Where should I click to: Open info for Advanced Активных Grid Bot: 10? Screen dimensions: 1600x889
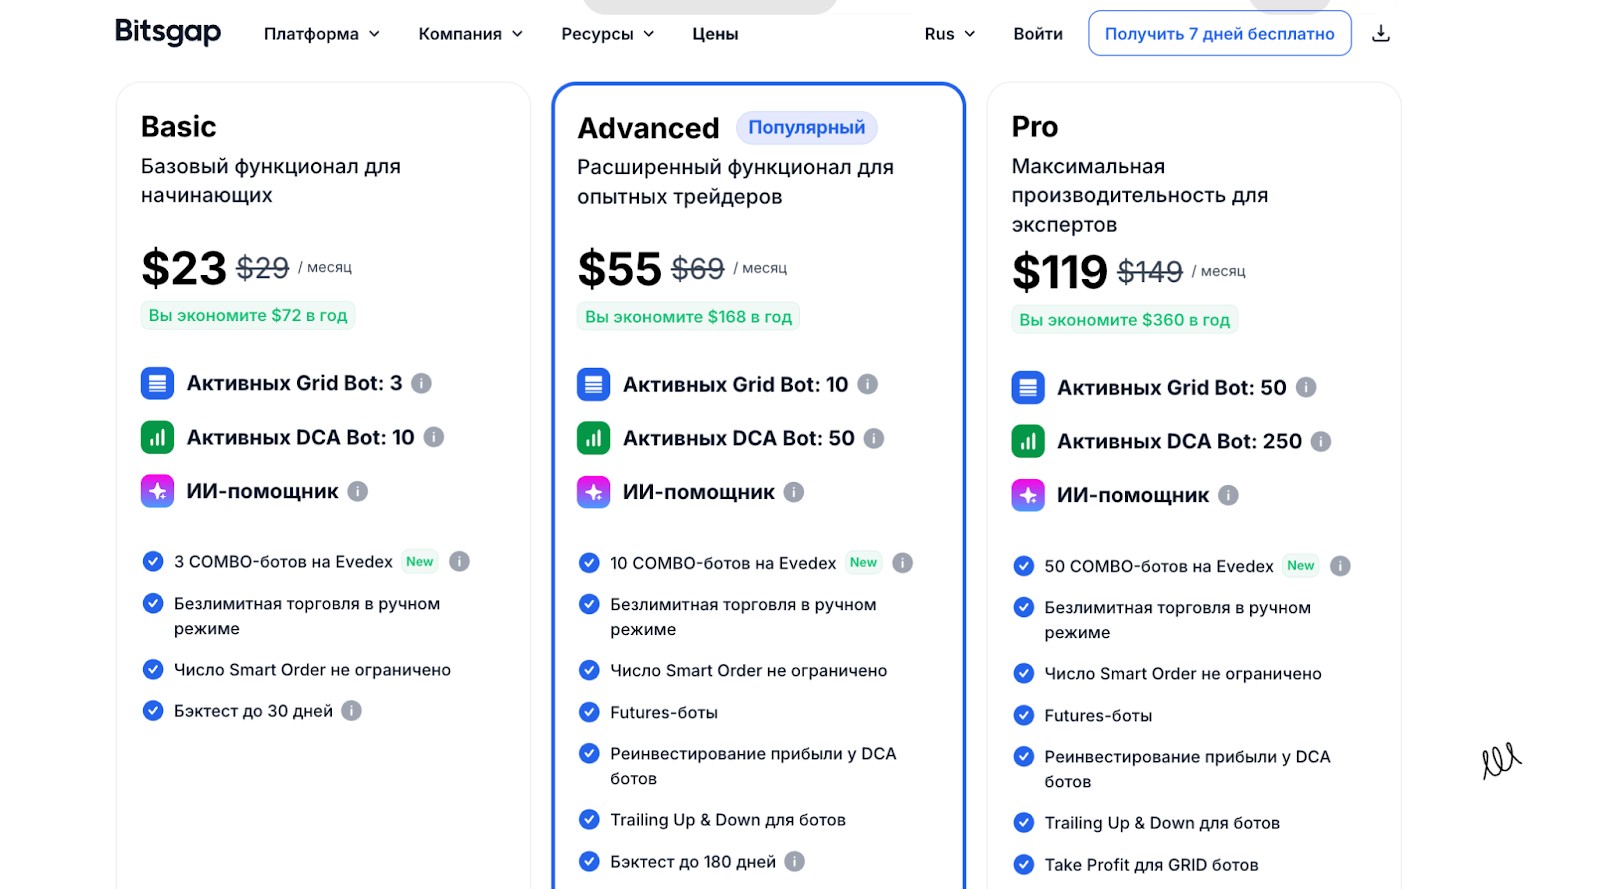[x=868, y=384]
